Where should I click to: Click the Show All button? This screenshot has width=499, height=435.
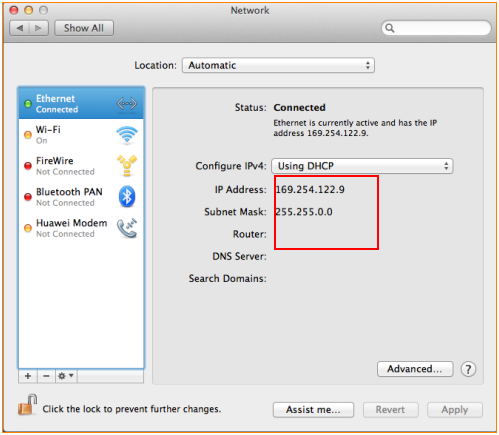84,28
